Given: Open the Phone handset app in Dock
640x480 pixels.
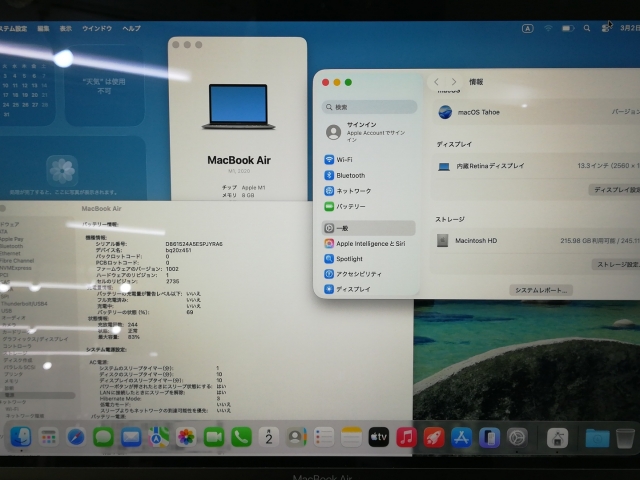Looking at the screenshot, I should [241, 438].
